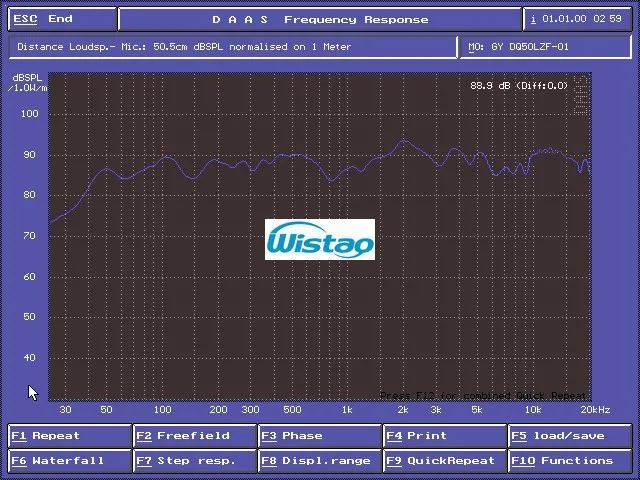The width and height of the screenshot is (640, 480).
Task: Click the ESC End button
Action: pyautogui.click(x=62, y=19)
